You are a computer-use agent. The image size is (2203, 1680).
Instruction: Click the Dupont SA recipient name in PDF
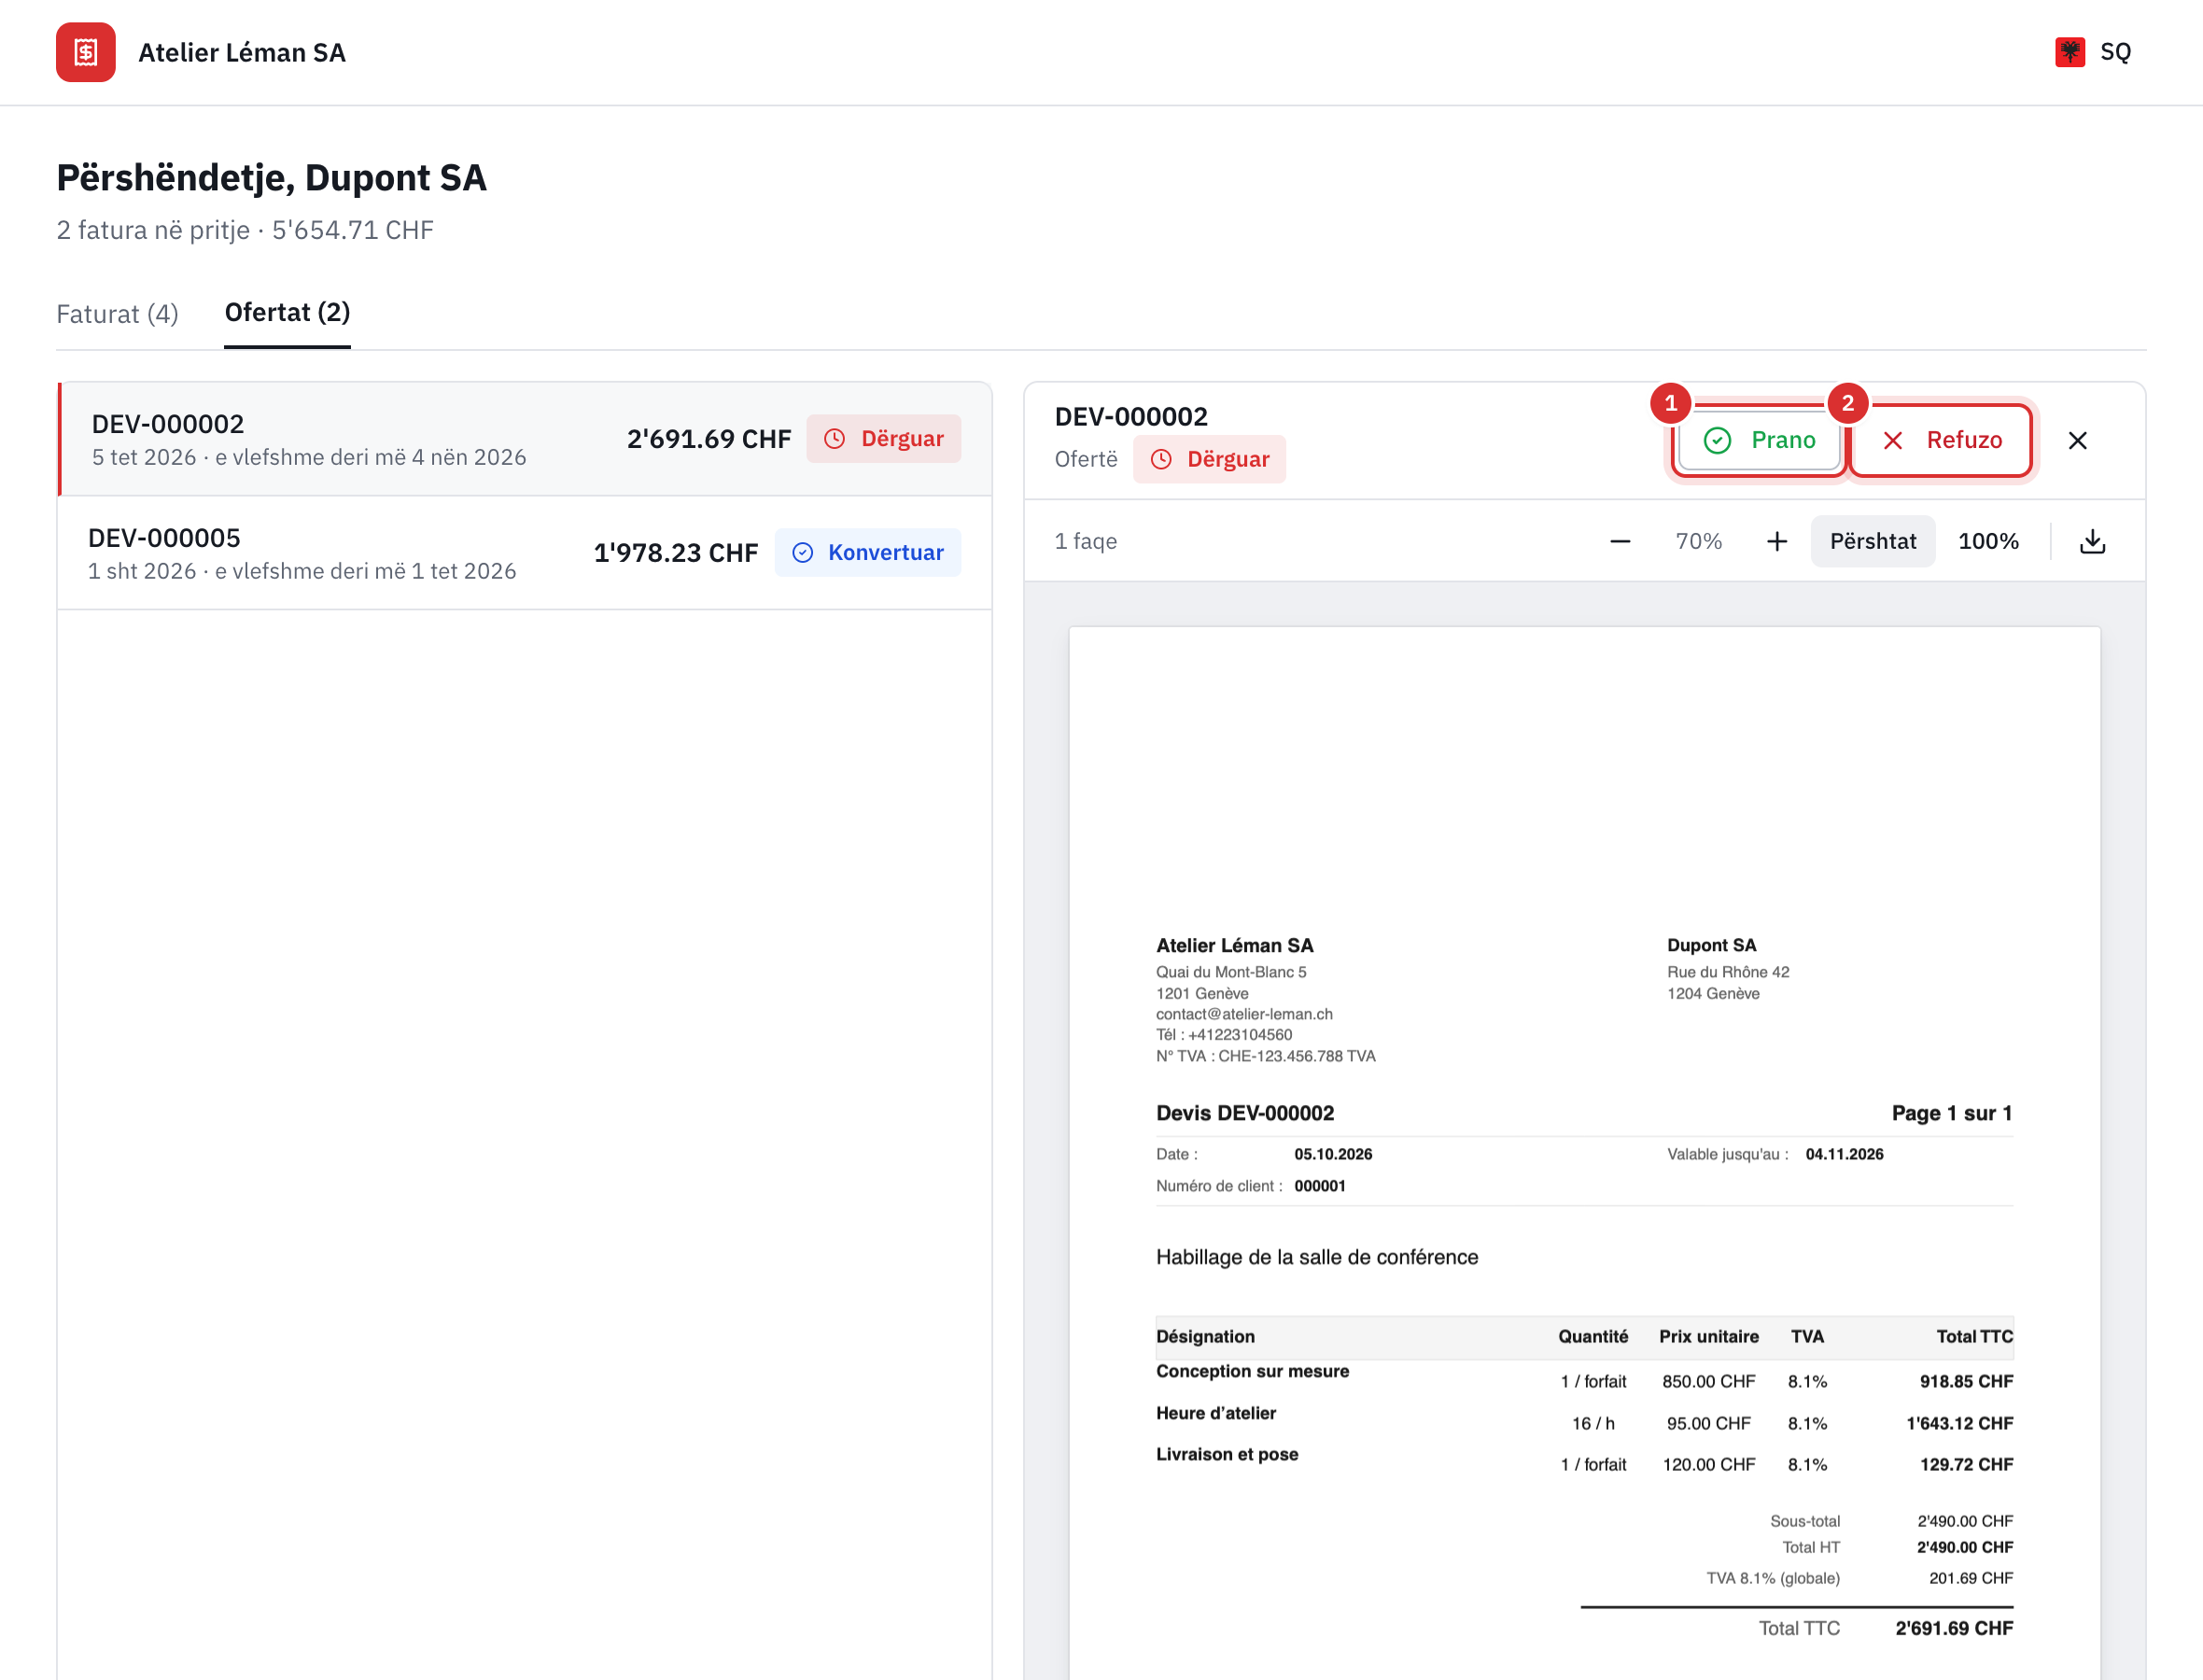(1711, 945)
